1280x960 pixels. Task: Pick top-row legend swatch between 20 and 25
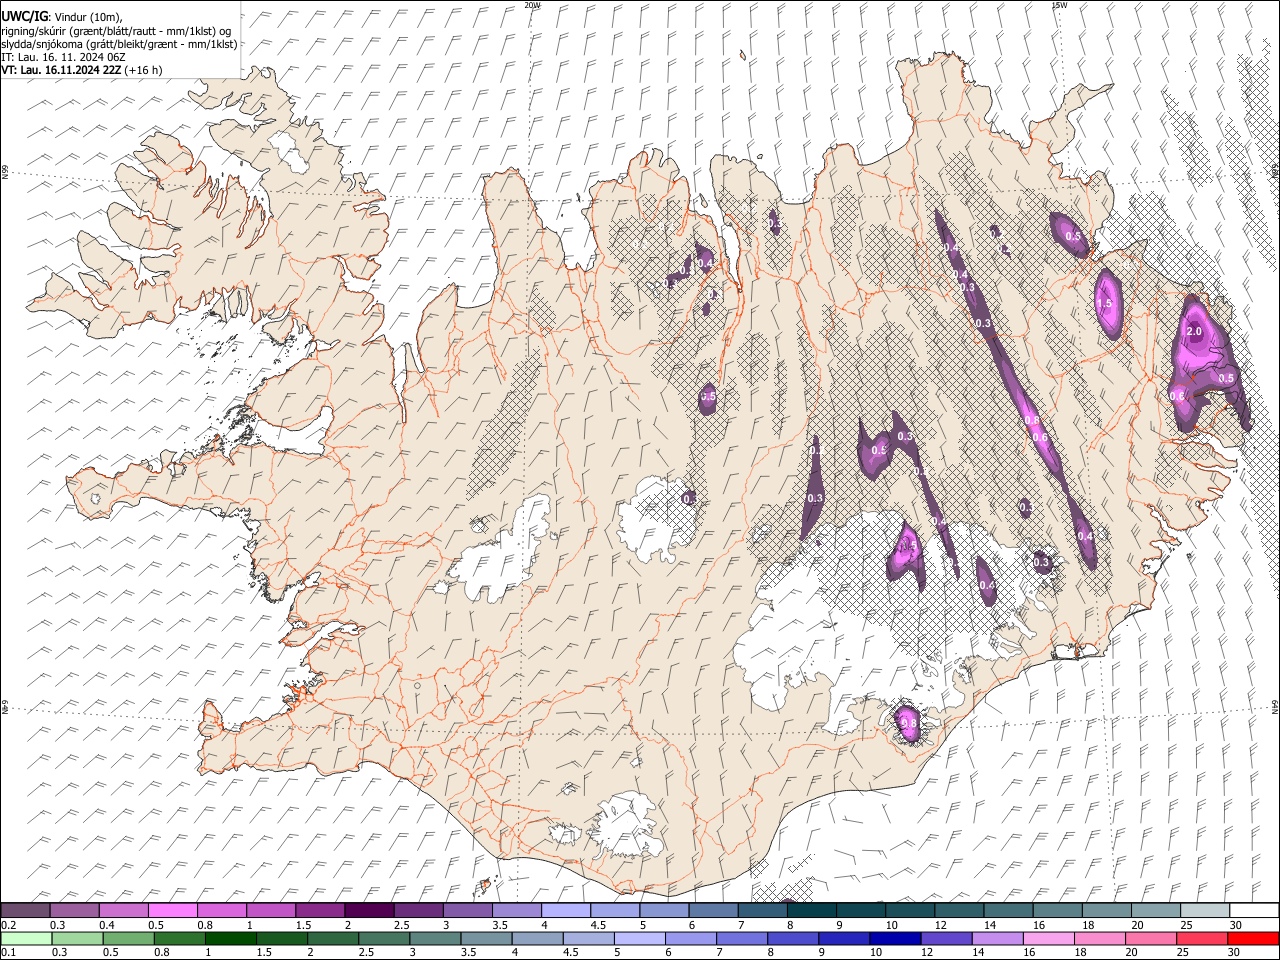pos(1156,911)
